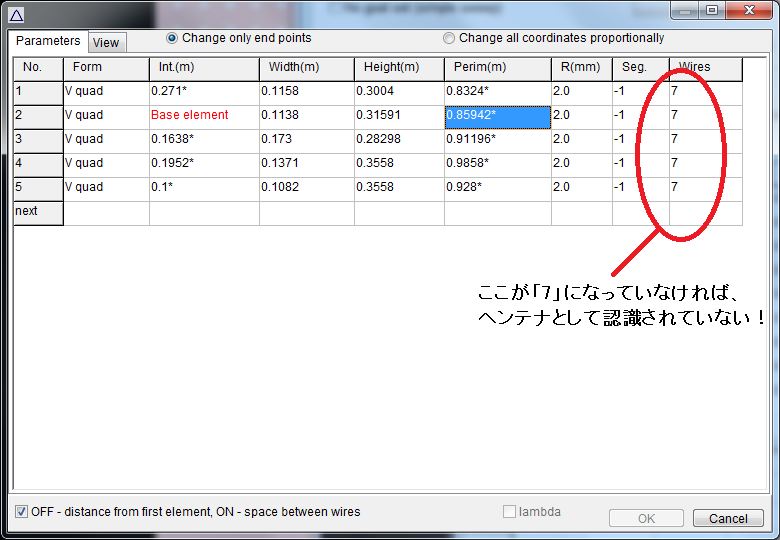Screen dimensions: 780x540
Task: Select row header number 3
Action: (38, 141)
